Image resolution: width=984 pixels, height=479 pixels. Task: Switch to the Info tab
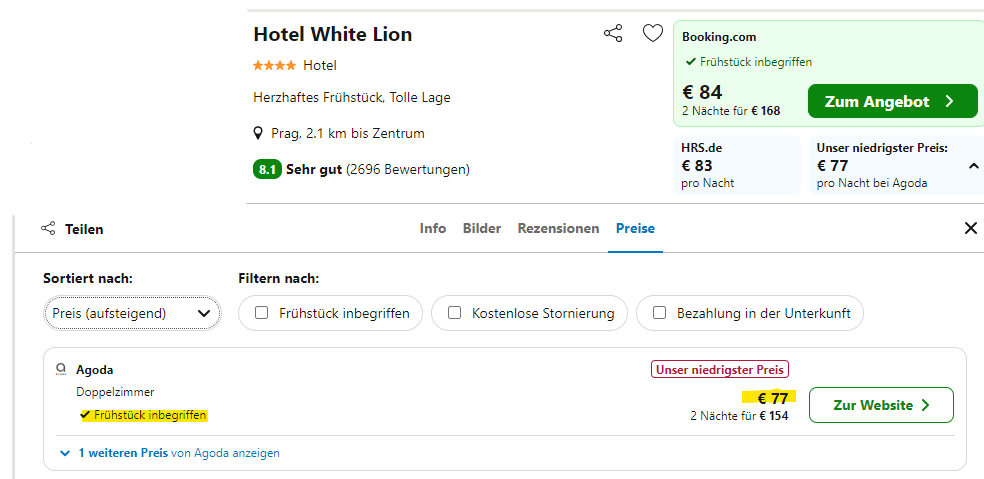pyautogui.click(x=433, y=229)
